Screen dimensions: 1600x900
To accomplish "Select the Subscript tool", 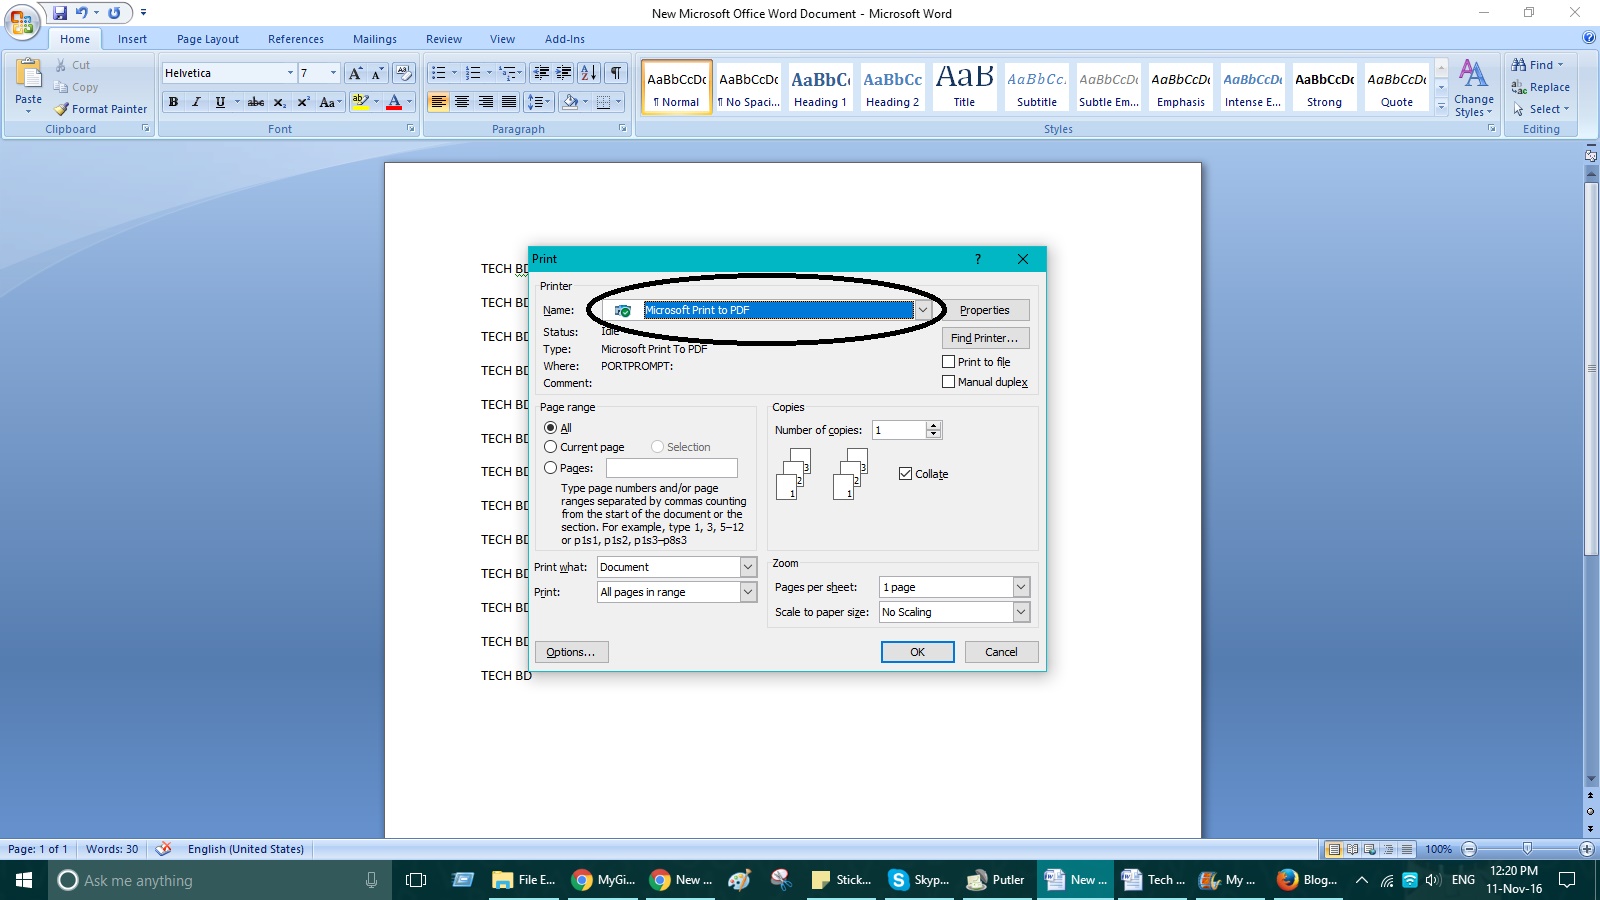I will 279,102.
